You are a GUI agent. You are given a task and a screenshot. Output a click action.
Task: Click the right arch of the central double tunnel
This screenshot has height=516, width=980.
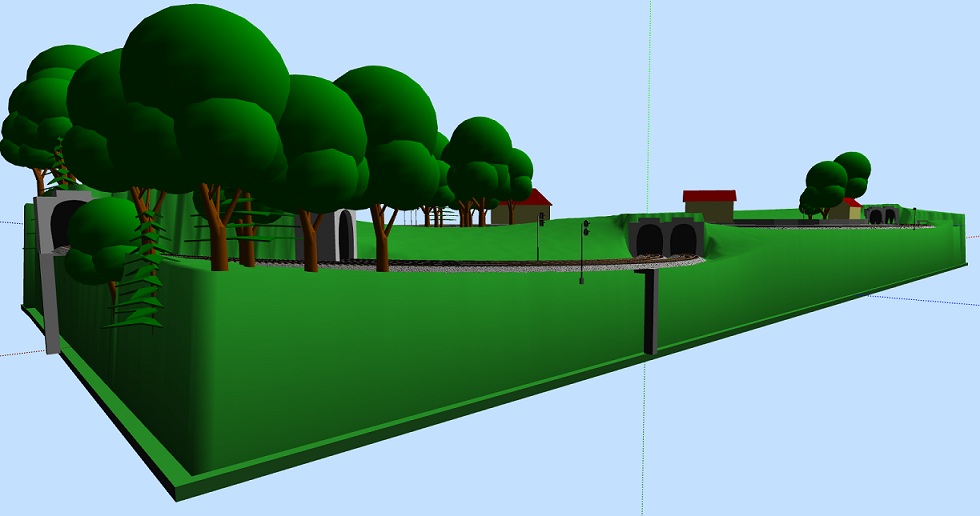click(683, 240)
